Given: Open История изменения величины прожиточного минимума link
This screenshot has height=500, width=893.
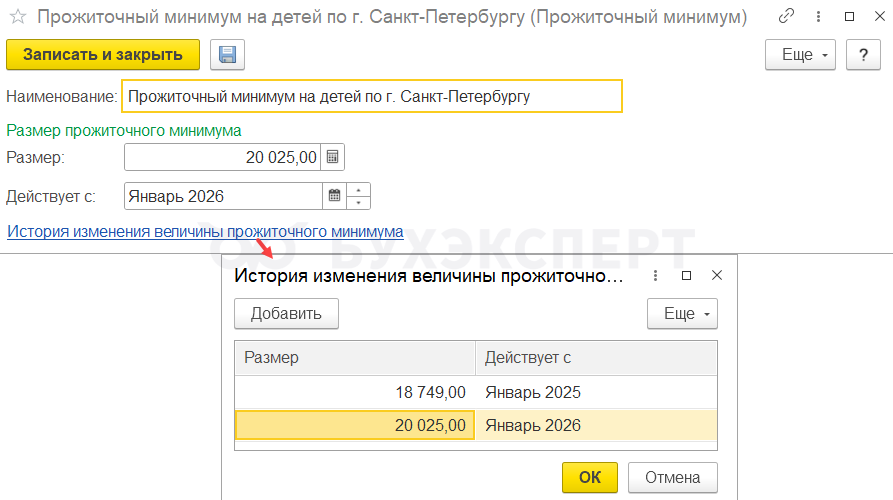Looking at the screenshot, I should pos(205,232).
